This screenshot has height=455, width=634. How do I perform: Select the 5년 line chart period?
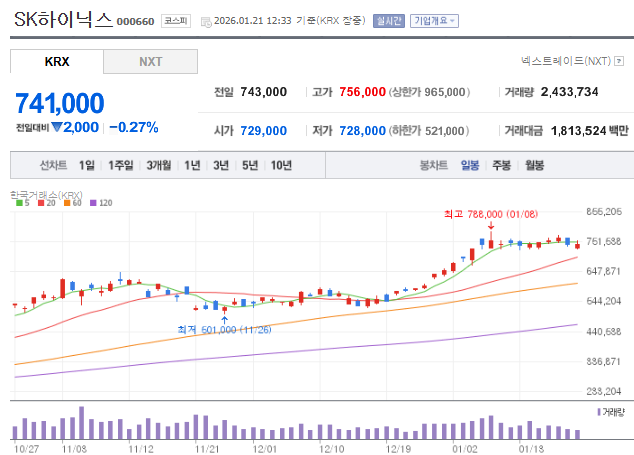pos(250,165)
